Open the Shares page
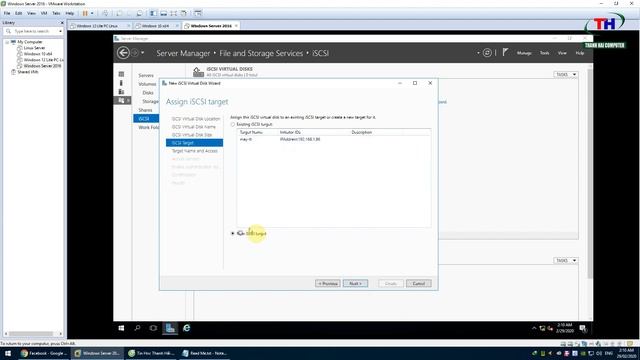Image resolution: width=640 pixels, height=360 pixels. pyautogui.click(x=145, y=110)
